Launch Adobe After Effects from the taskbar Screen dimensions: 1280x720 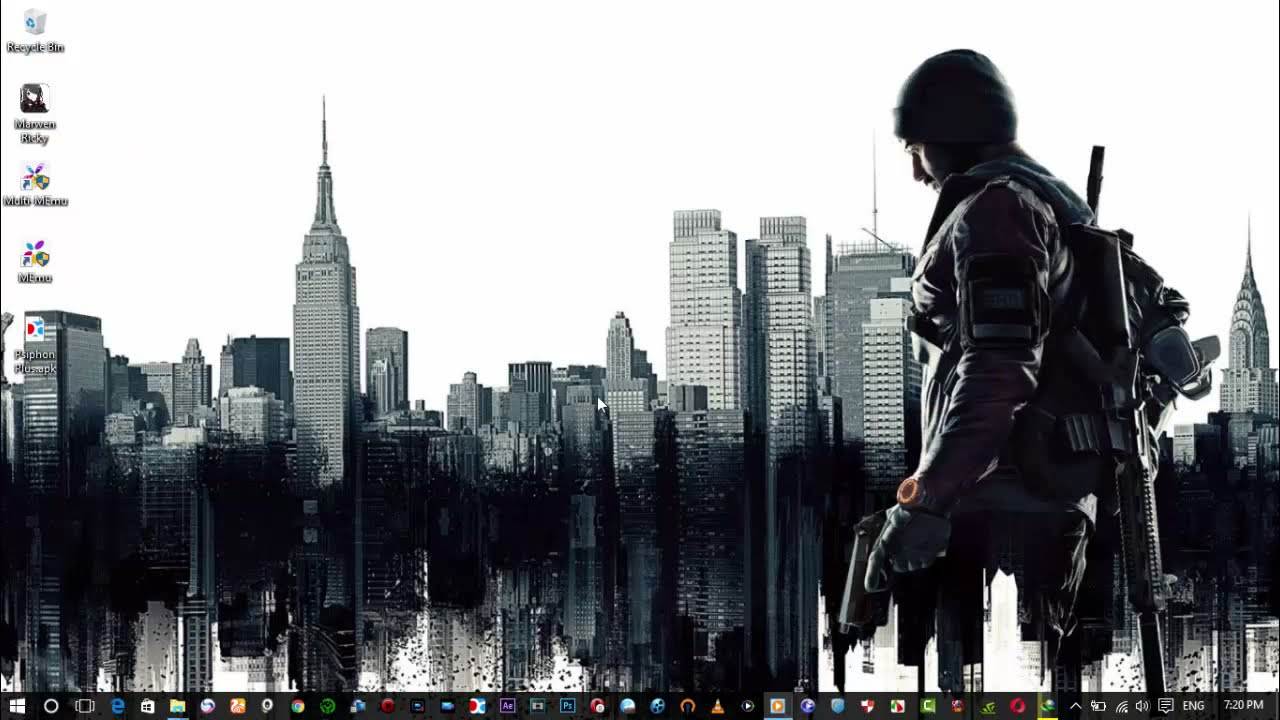(x=508, y=706)
